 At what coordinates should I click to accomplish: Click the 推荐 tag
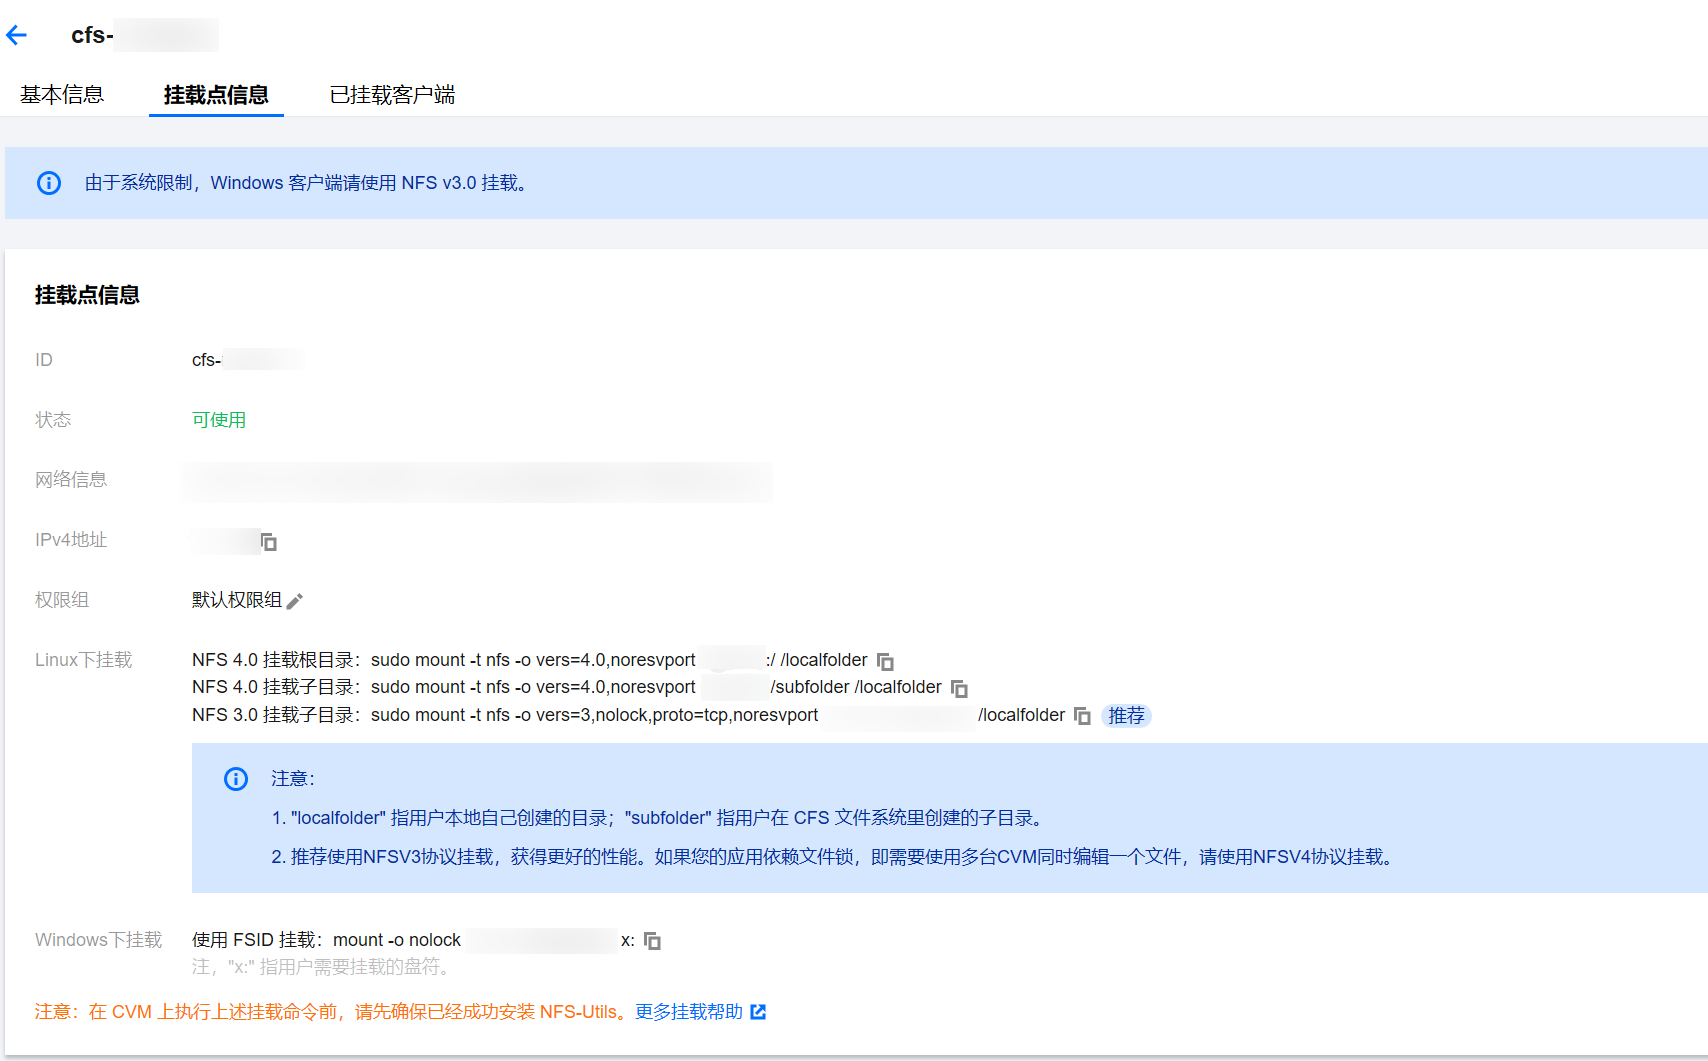tap(1126, 716)
